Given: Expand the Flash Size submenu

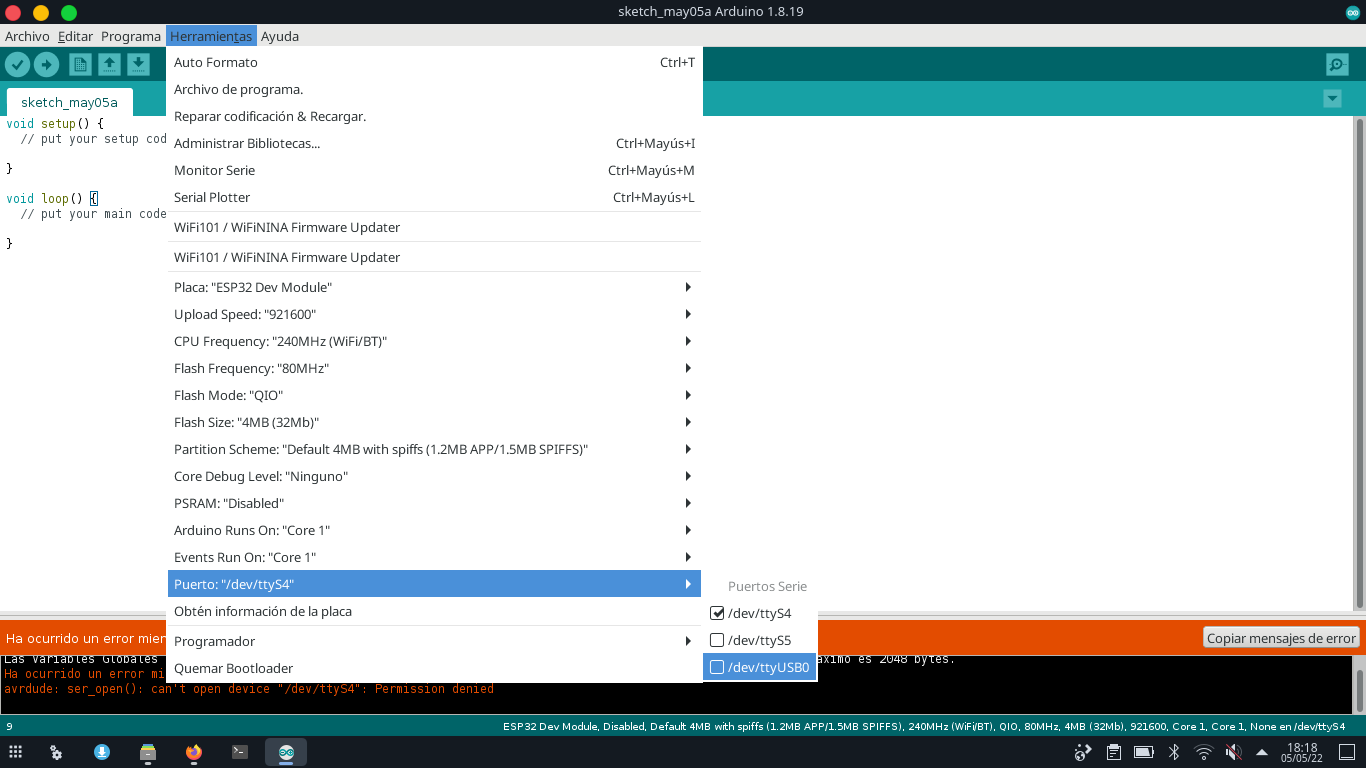Looking at the screenshot, I should 434,422.
